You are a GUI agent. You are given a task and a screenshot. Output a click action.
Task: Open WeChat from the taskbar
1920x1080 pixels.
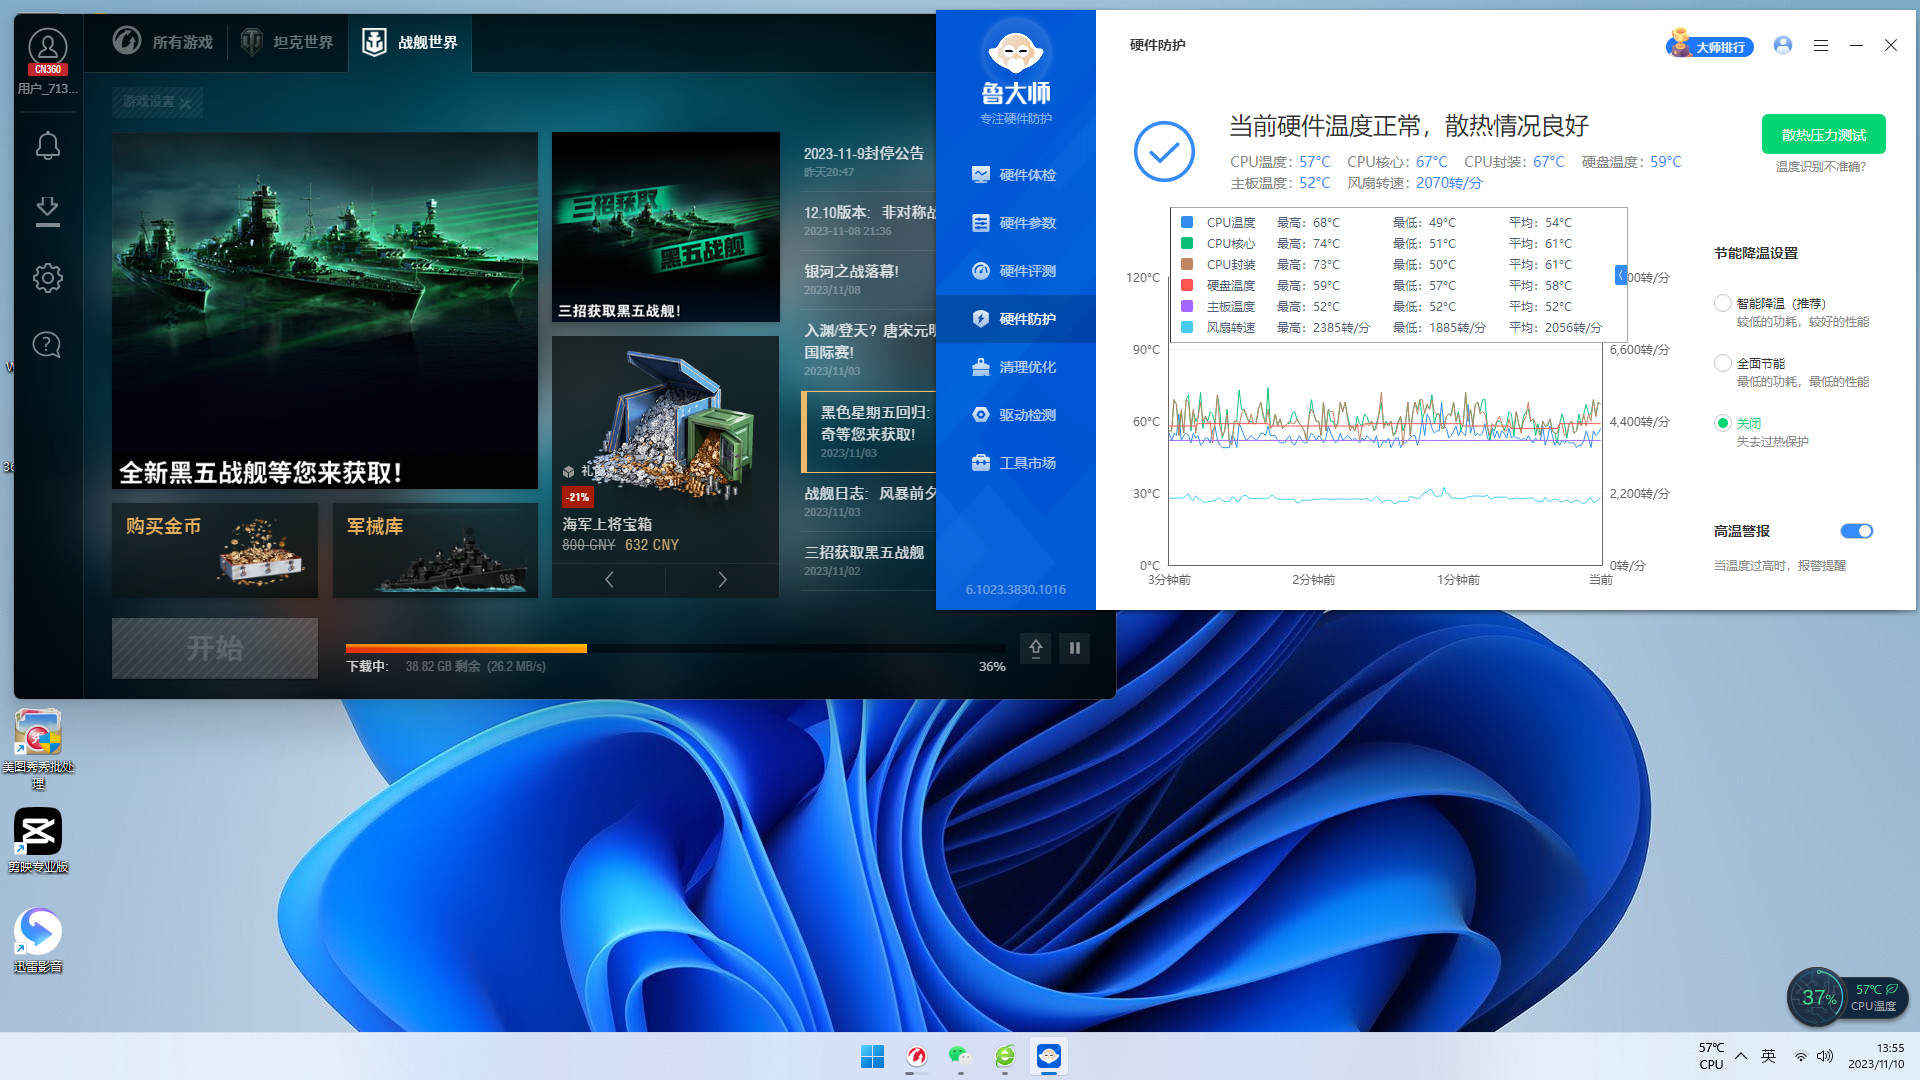pos(960,1056)
